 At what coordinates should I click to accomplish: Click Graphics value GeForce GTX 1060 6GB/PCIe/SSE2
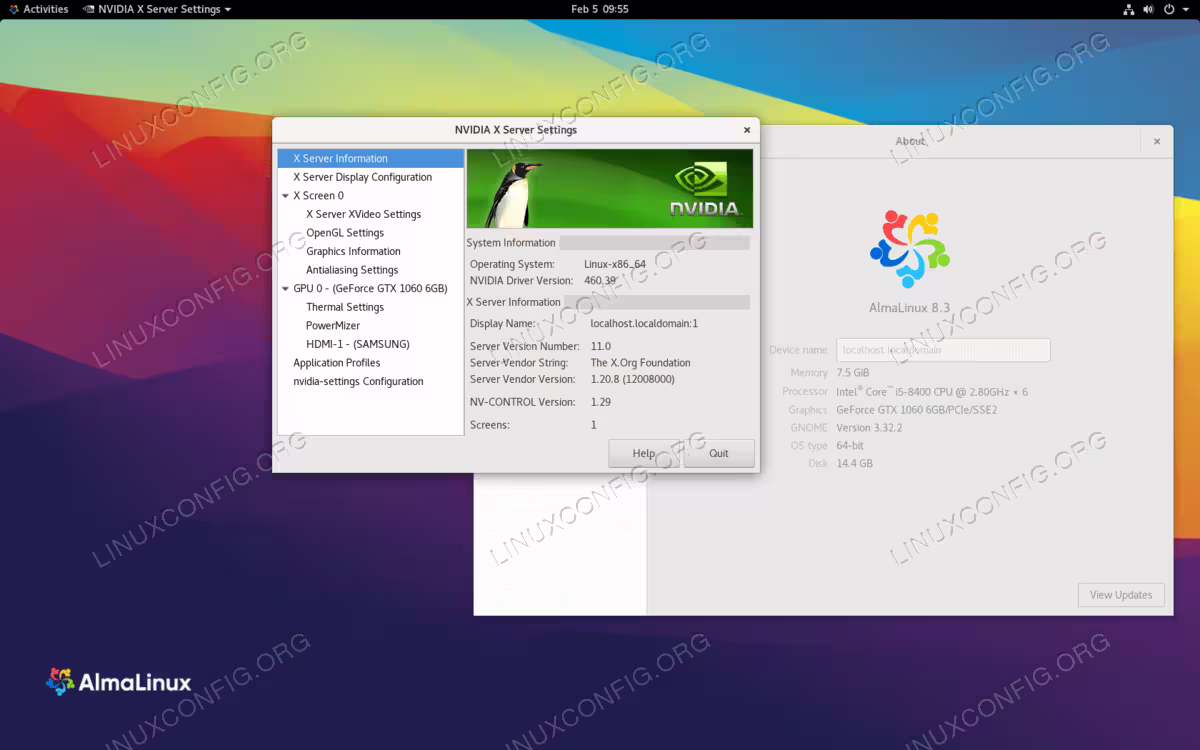pos(917,410)
